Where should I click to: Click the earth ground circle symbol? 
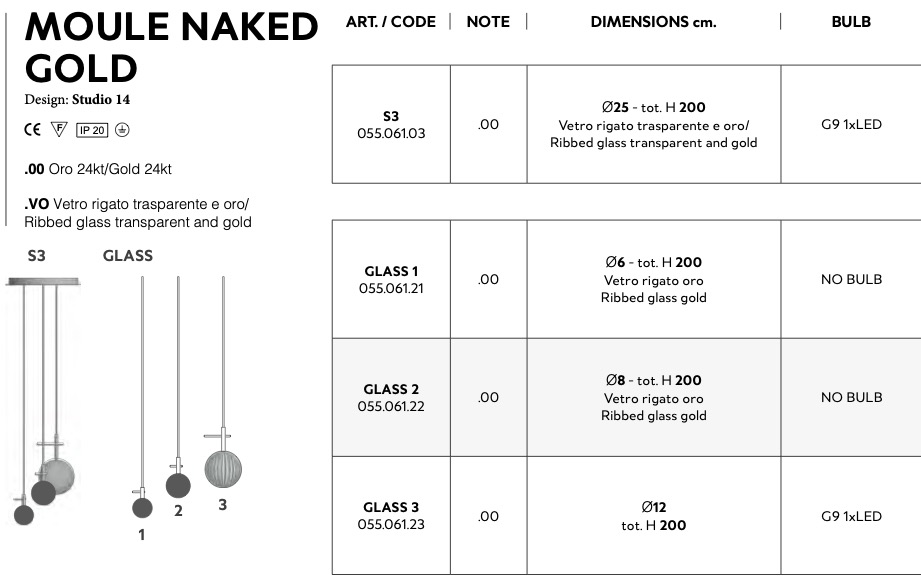pos(122,130)
